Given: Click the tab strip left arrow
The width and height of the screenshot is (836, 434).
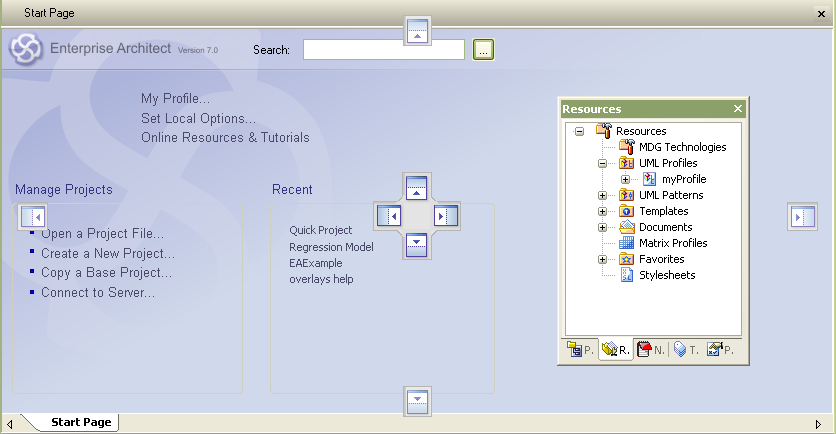Looking at the screenshot, I should [10, 424].
